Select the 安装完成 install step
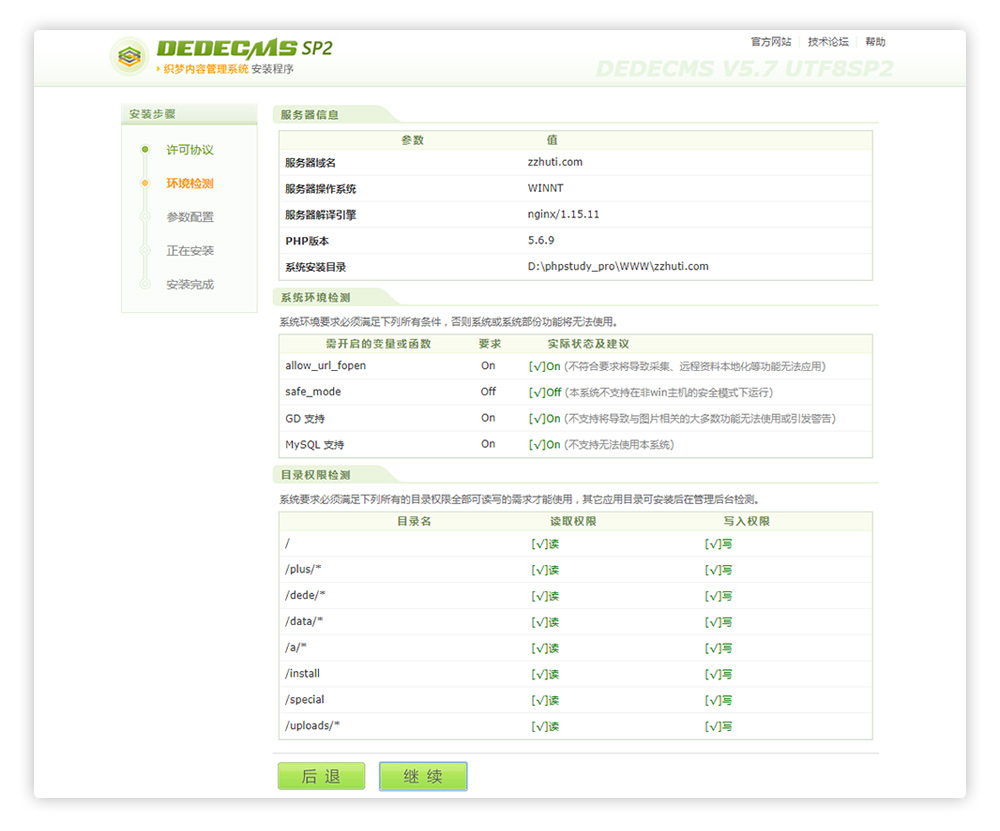The height and width of the screenshot is (831, 1000). 190,284
